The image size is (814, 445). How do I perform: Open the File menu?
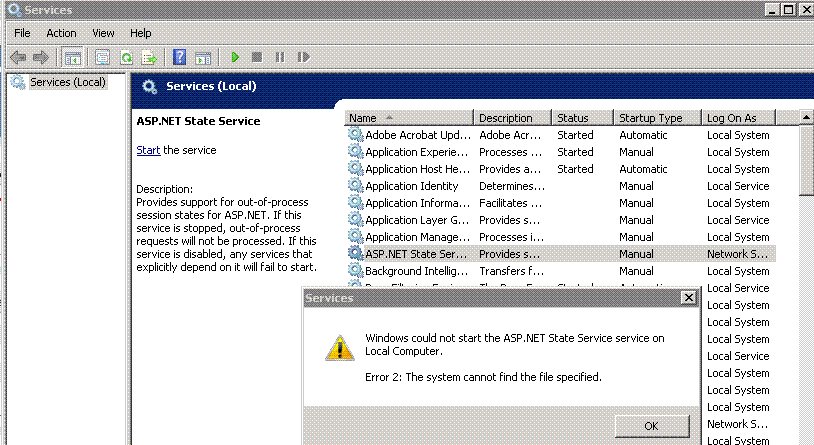tap(22, 33)
